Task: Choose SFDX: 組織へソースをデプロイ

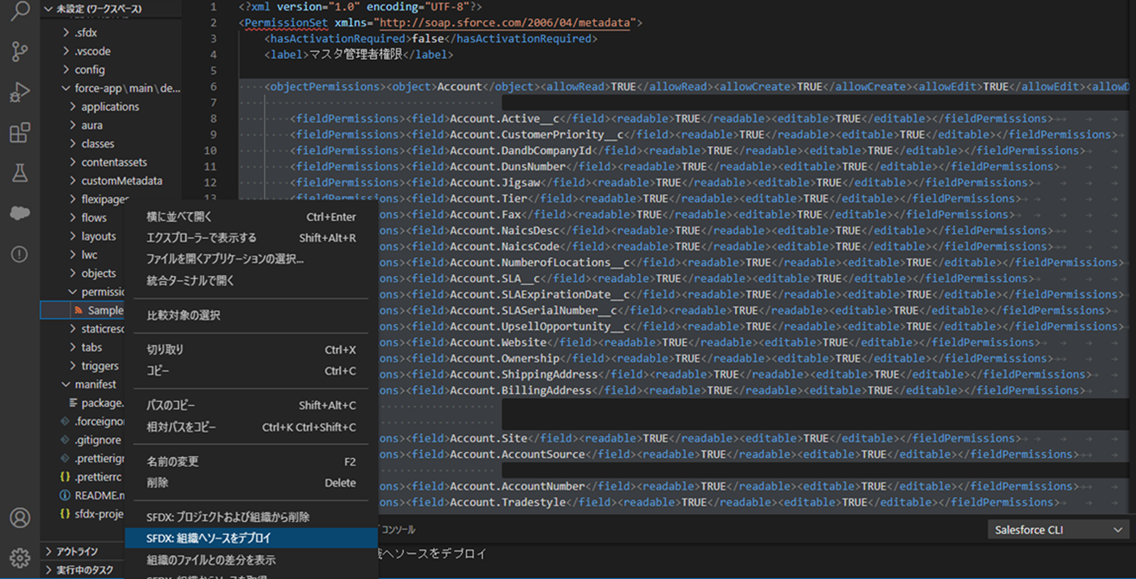Action: 251,538
